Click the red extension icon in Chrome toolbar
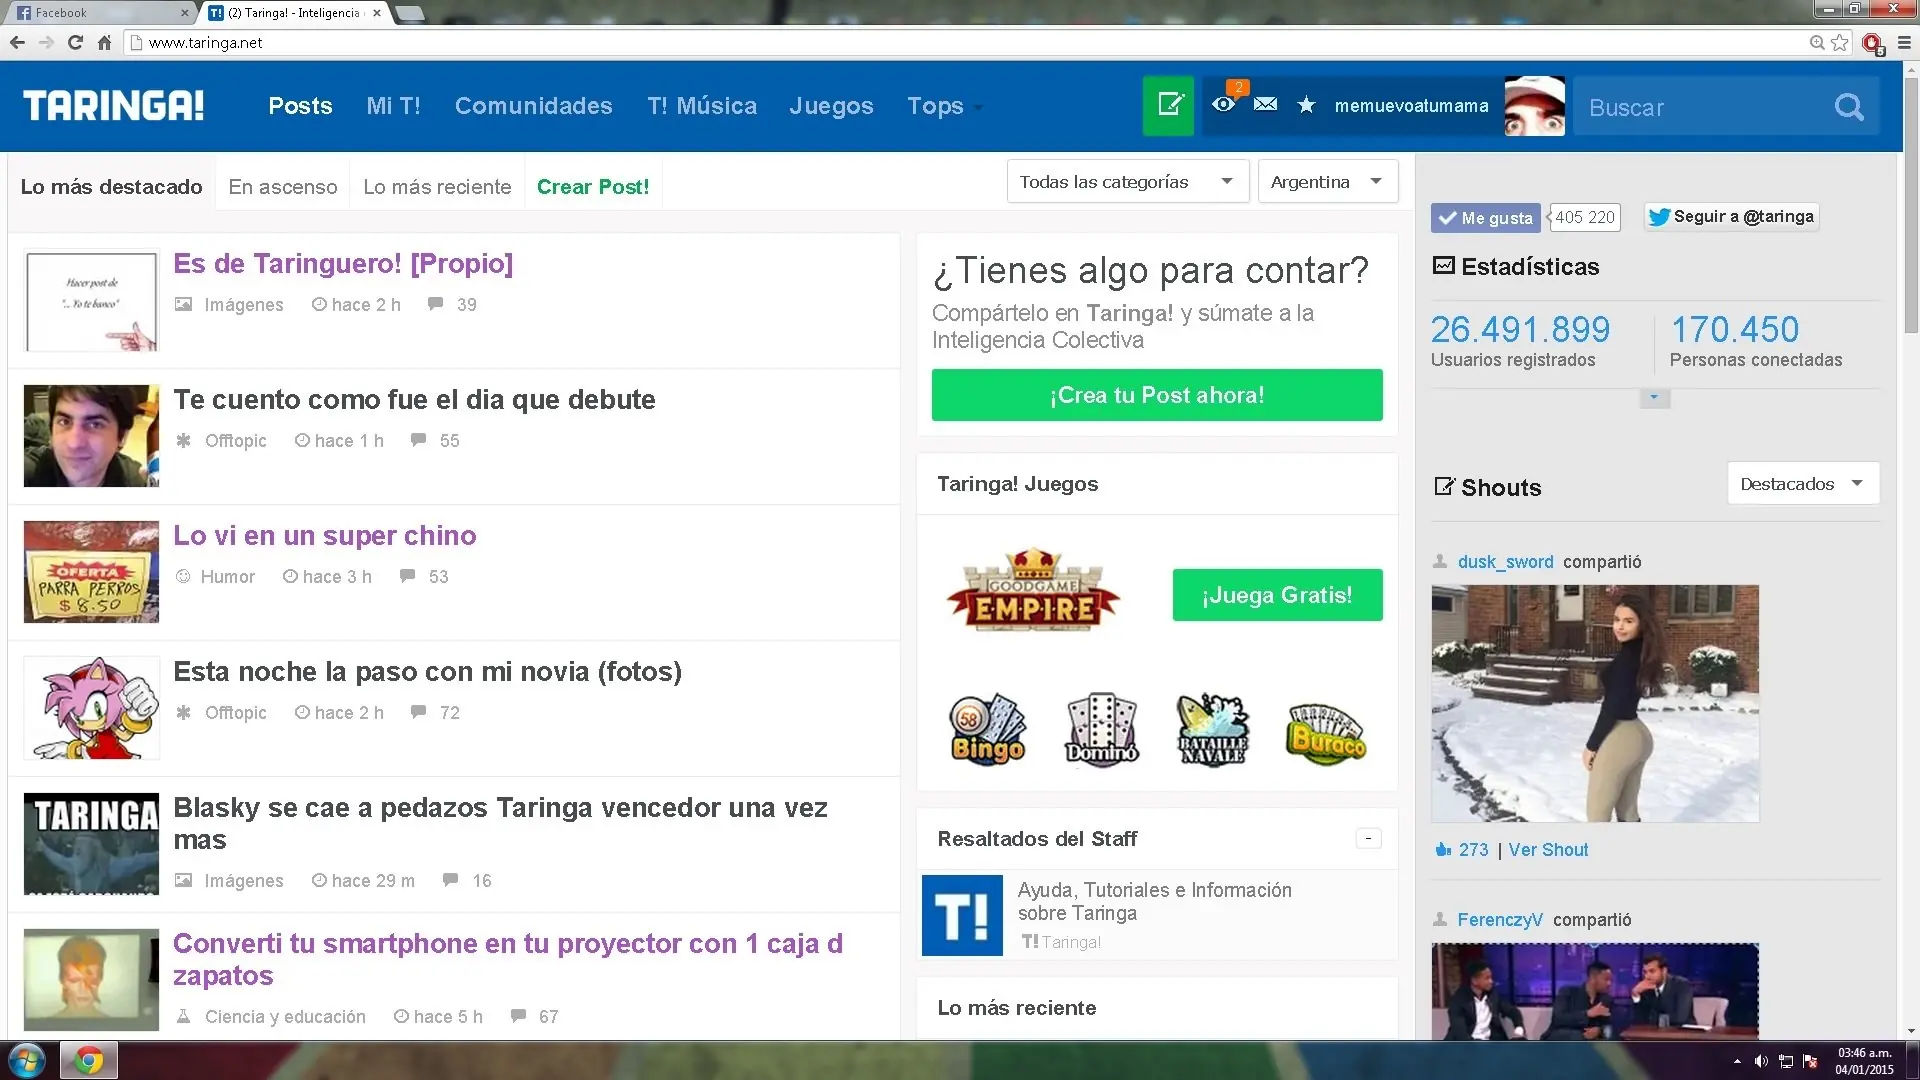The width and height of the screenshot is (1920, 1080). 1872,43
